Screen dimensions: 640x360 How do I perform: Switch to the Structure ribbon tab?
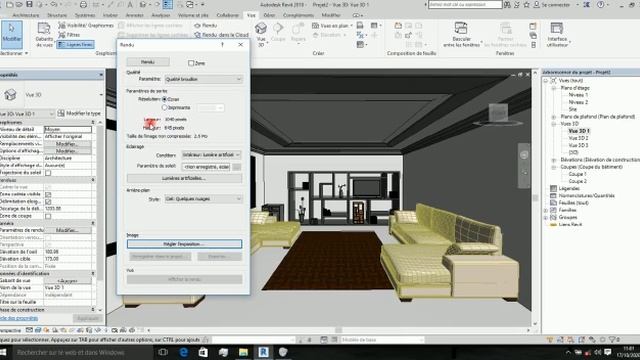[57, 15]
